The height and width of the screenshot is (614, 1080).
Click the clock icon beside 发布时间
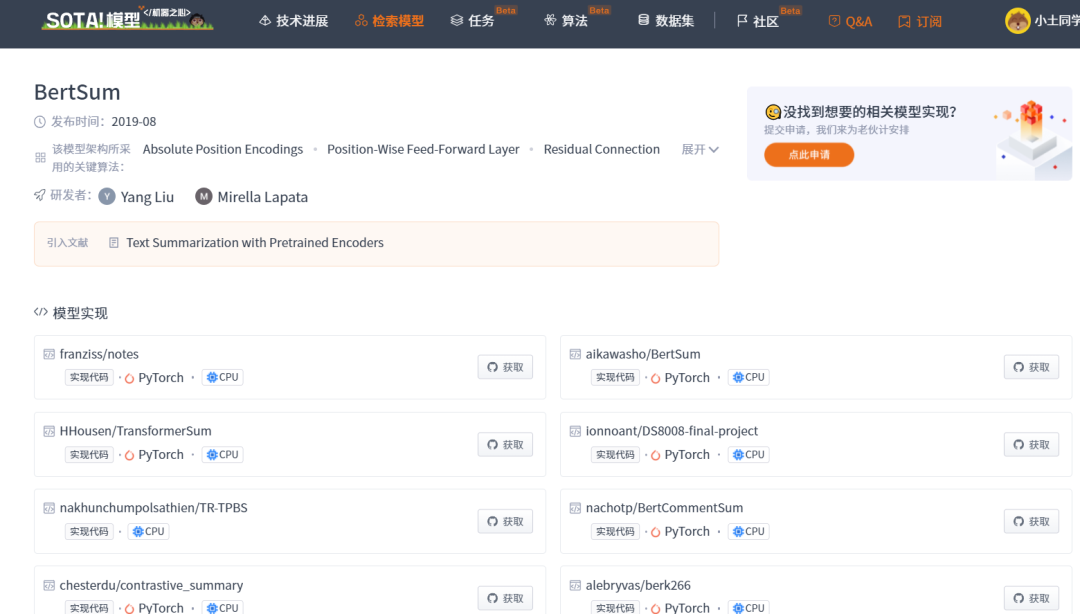coord(40,122)
